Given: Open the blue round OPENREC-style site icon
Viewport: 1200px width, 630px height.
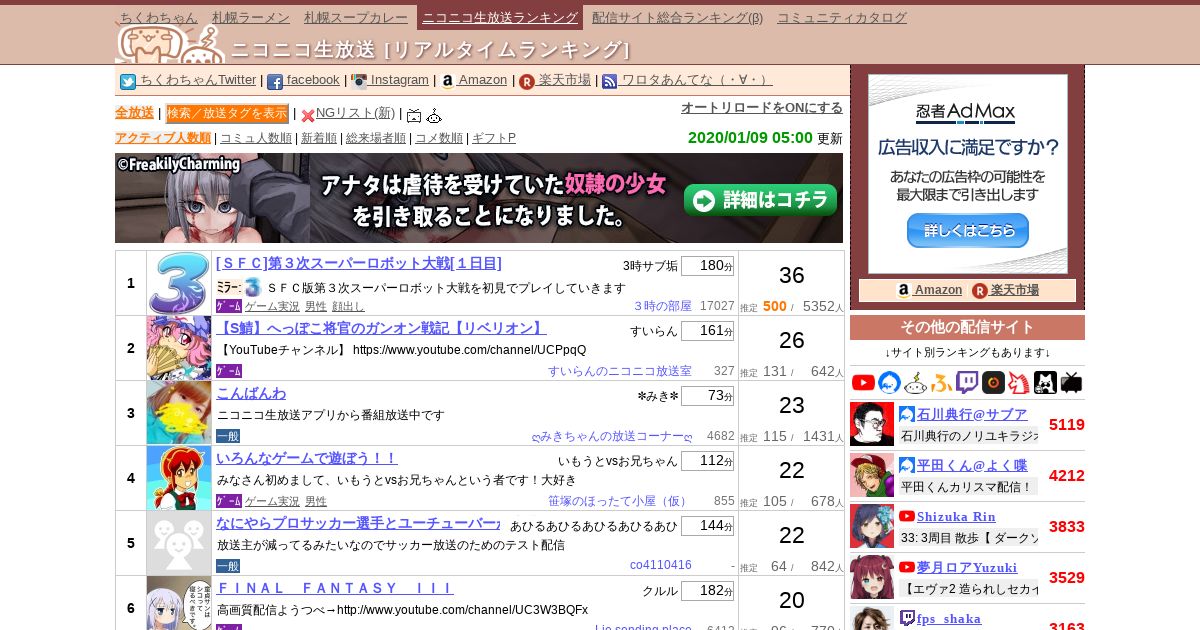Looking at the screenshot, I should pos(889,382).
